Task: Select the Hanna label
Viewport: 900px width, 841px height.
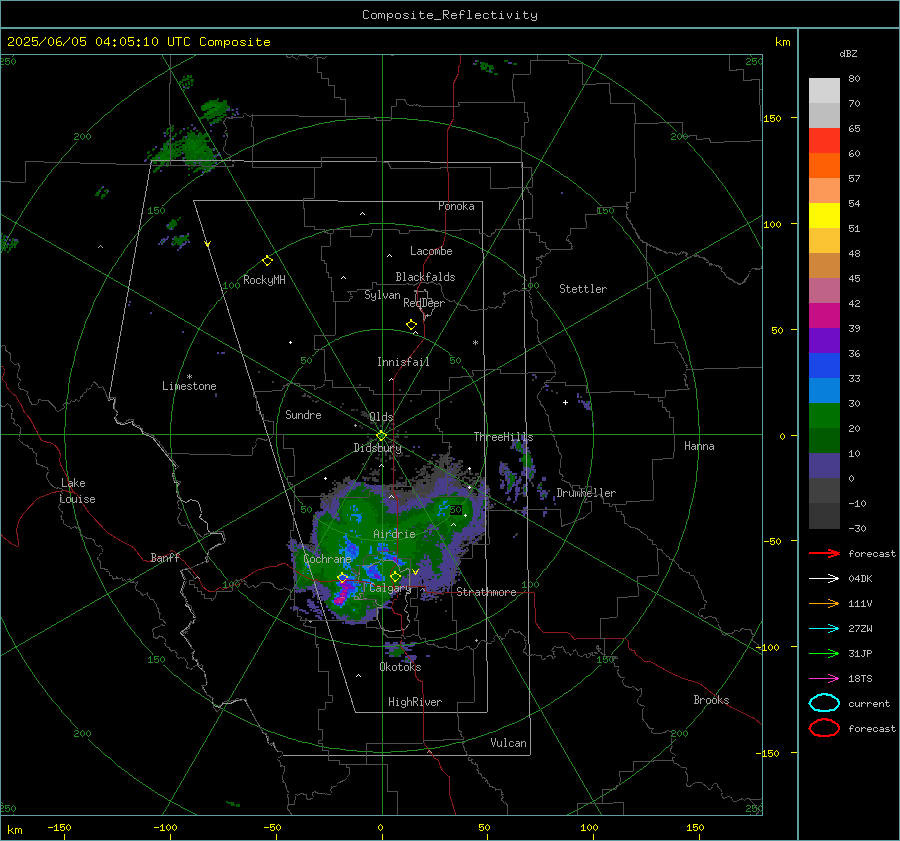Action: pos(699,446)
